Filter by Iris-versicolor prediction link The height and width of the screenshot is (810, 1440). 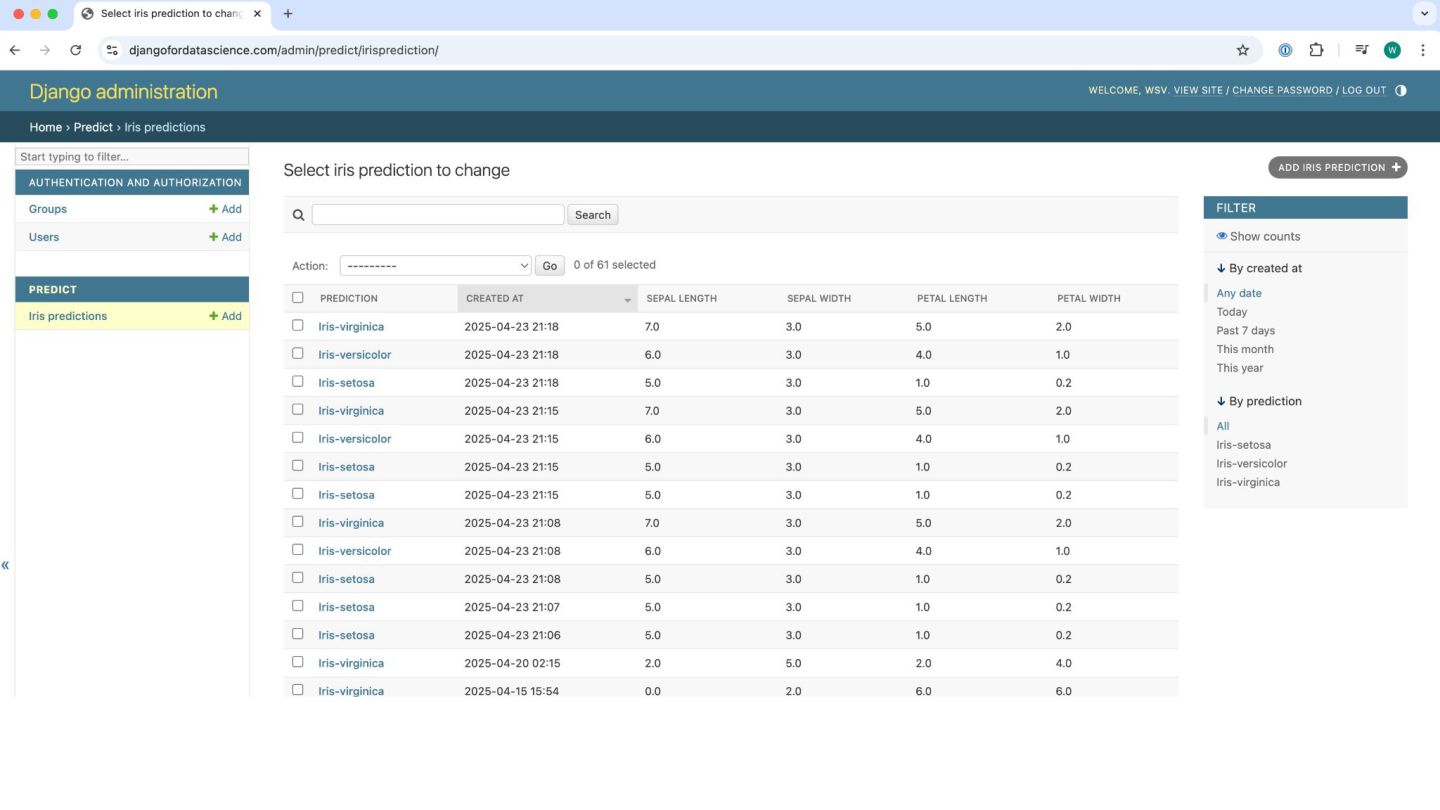[x=1251, y=464]
